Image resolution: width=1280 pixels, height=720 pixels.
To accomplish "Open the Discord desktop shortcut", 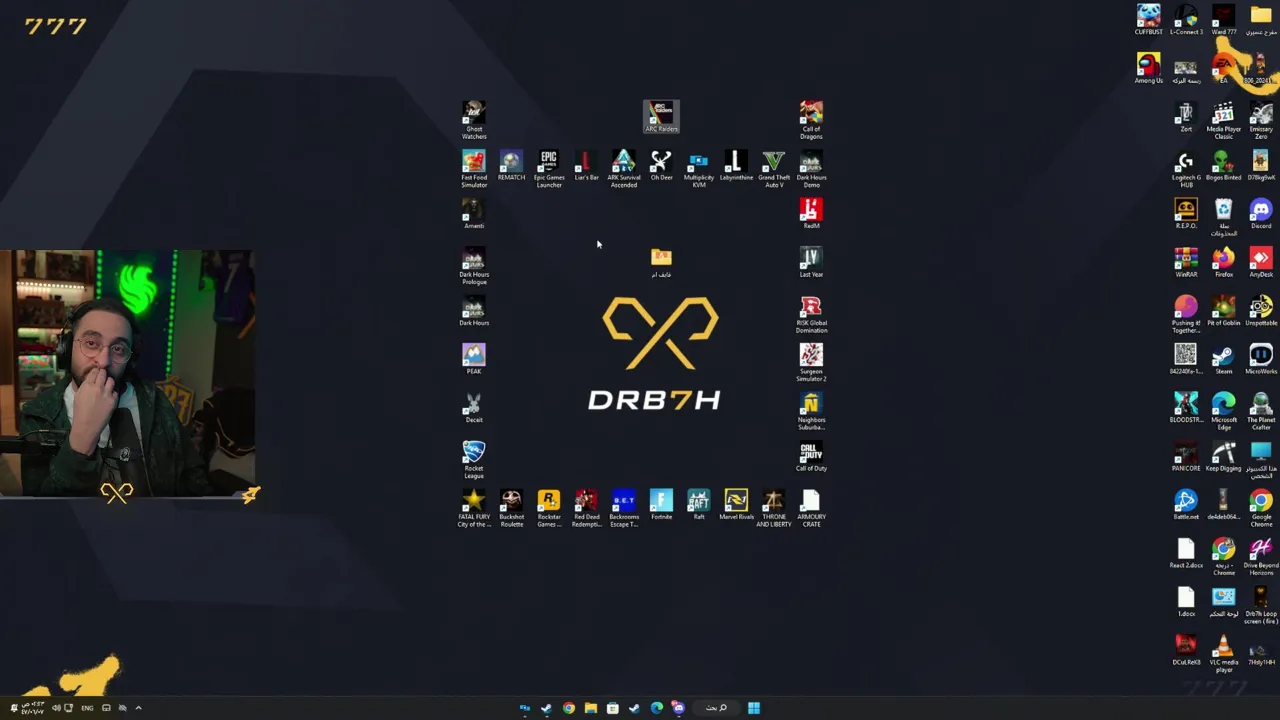I will point(1261,214).
